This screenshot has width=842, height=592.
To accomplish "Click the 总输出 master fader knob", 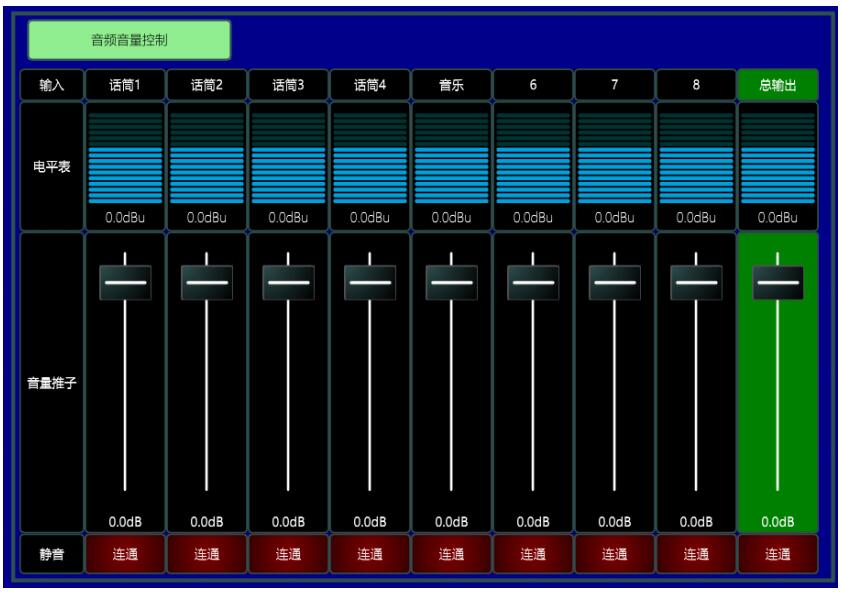I will (x=778, y=283).
